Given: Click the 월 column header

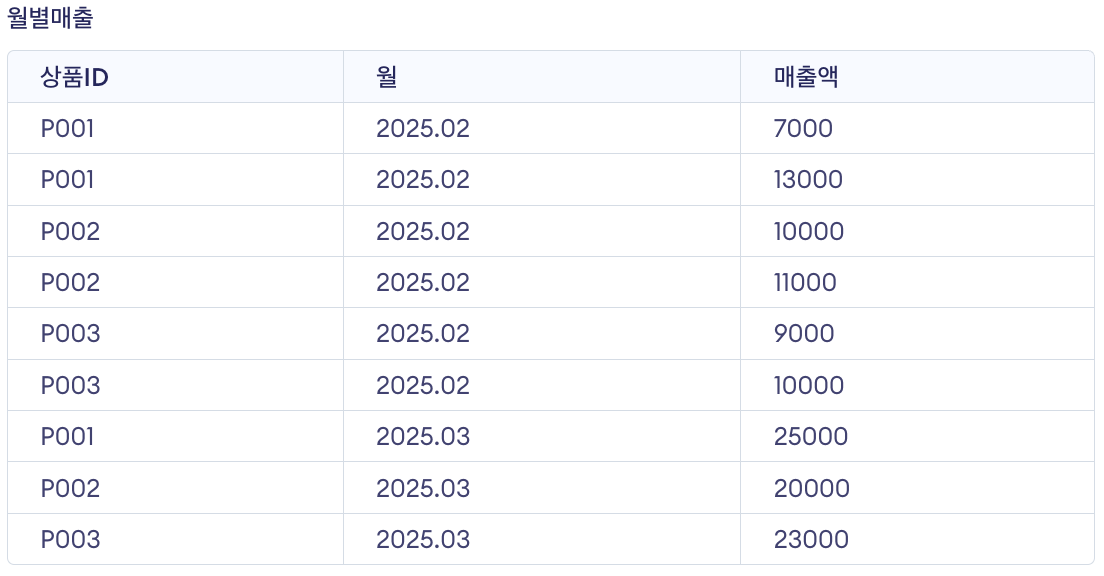Looking at the screenshot, I should 541,77.
